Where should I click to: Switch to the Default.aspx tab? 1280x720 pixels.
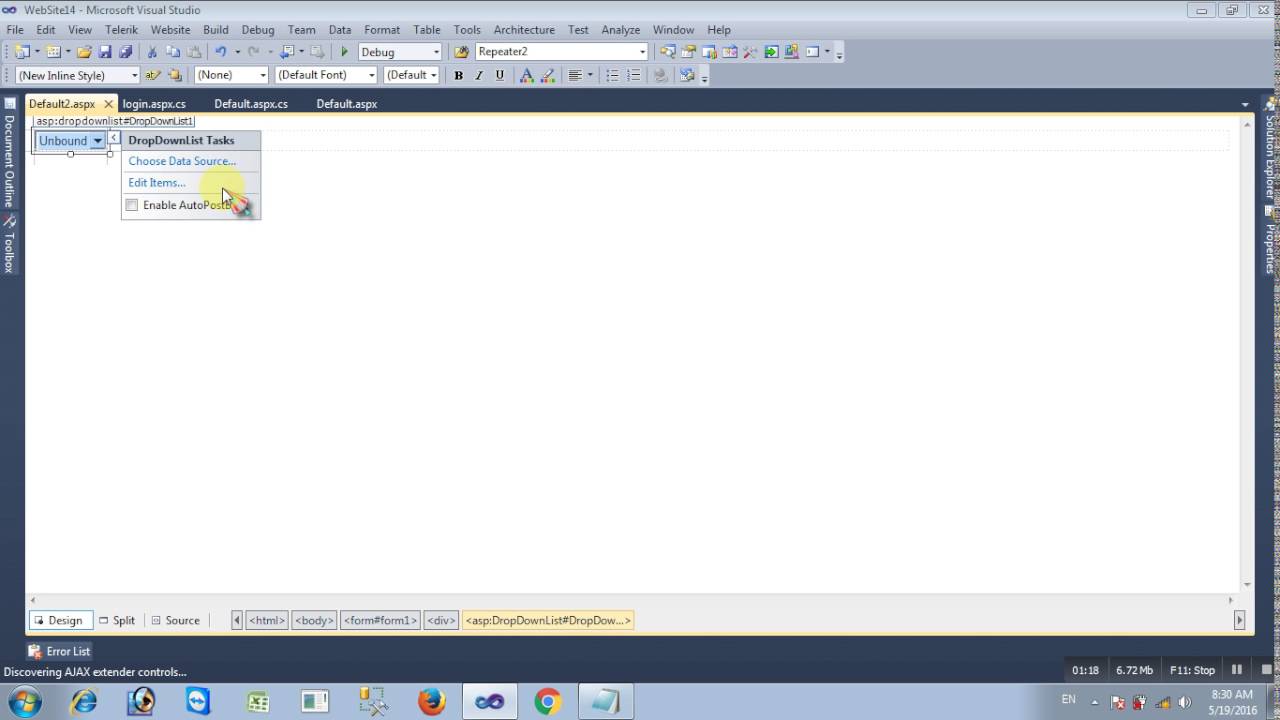[x=347, y=104]
